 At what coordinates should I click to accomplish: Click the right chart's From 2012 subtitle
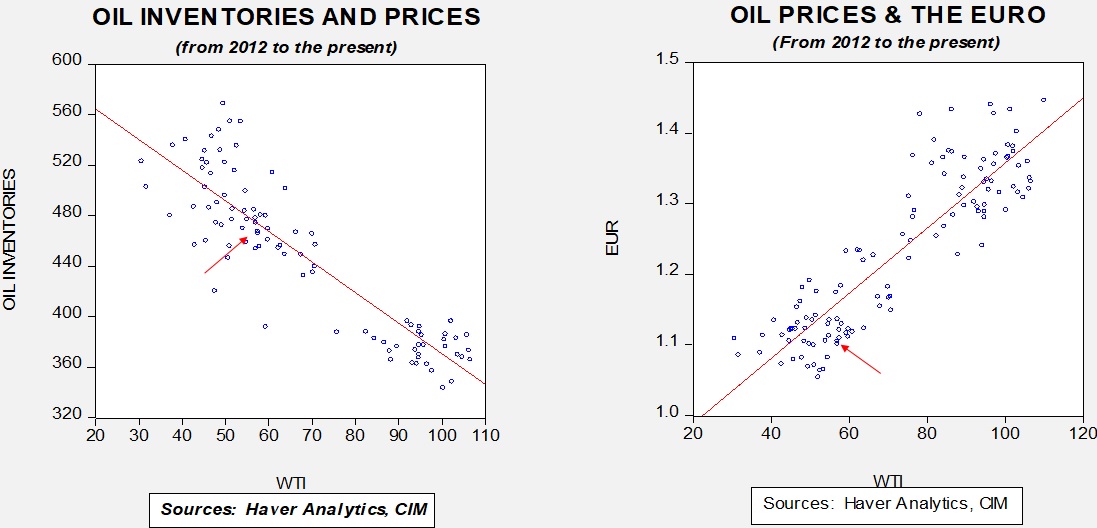click(886, 42)
